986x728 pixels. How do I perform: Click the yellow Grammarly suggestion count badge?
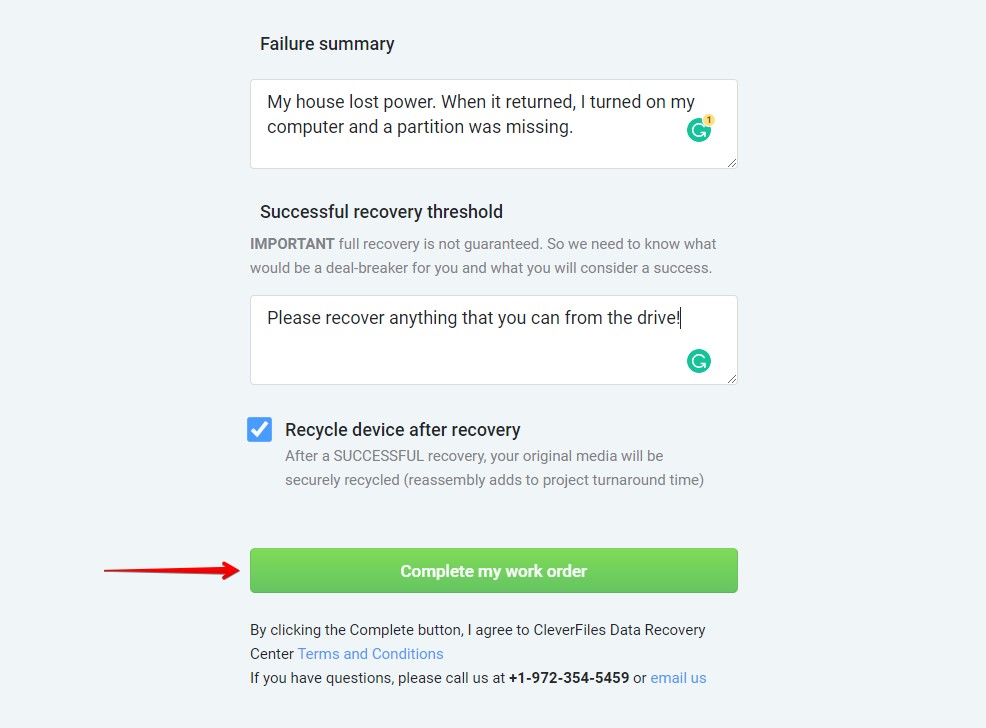(709, 119)
